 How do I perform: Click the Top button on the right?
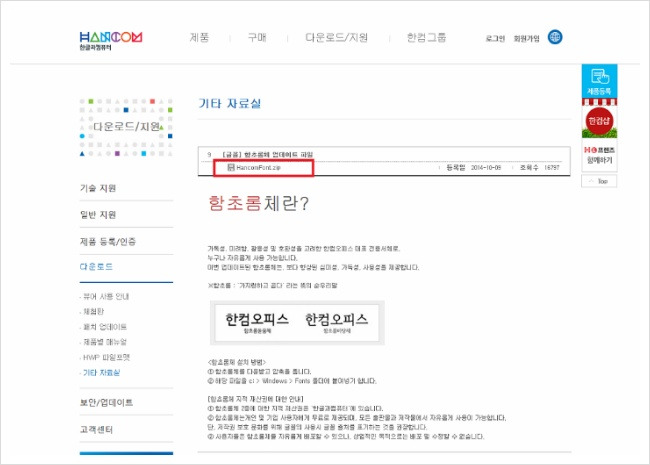coord(599,182)
